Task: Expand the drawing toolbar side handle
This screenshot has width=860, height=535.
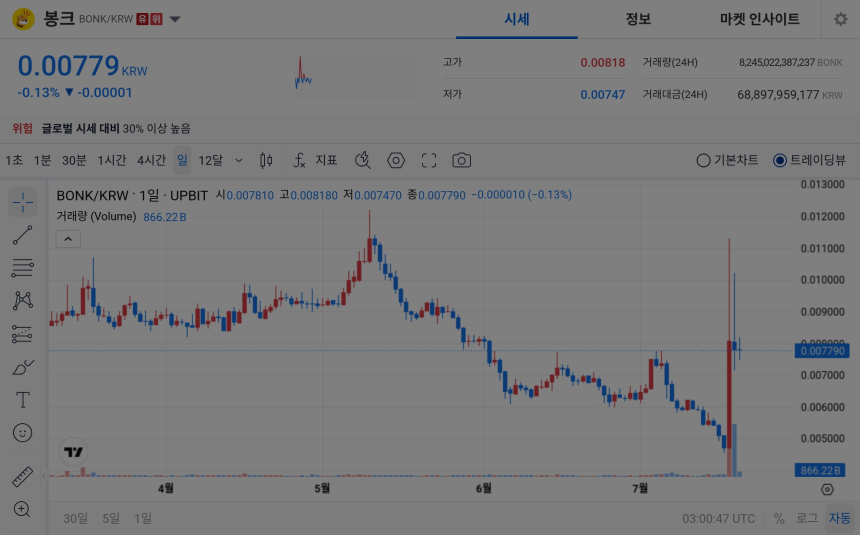Action: [x=44, y=476]
